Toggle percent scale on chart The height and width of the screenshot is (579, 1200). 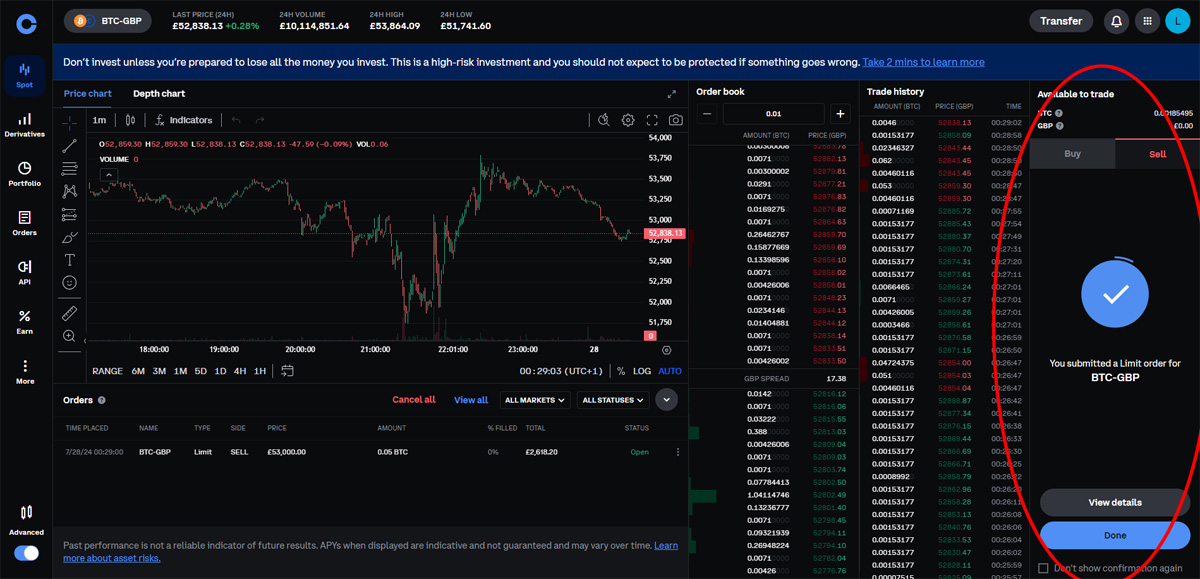[620, 371]
